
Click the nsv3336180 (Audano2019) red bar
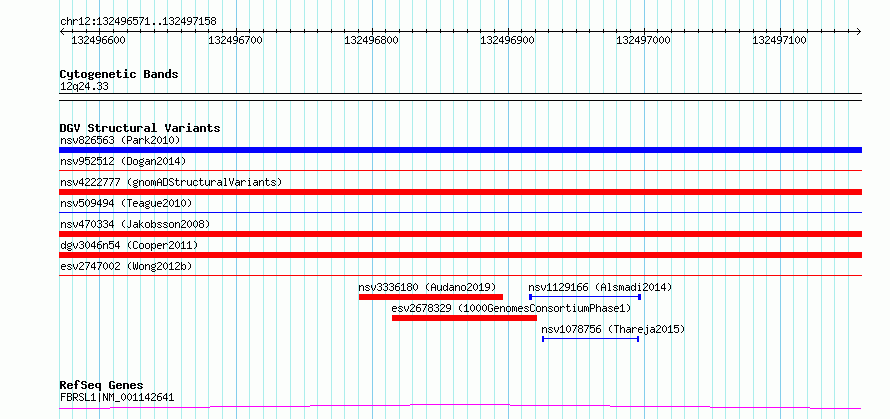(x=431, y=297)
